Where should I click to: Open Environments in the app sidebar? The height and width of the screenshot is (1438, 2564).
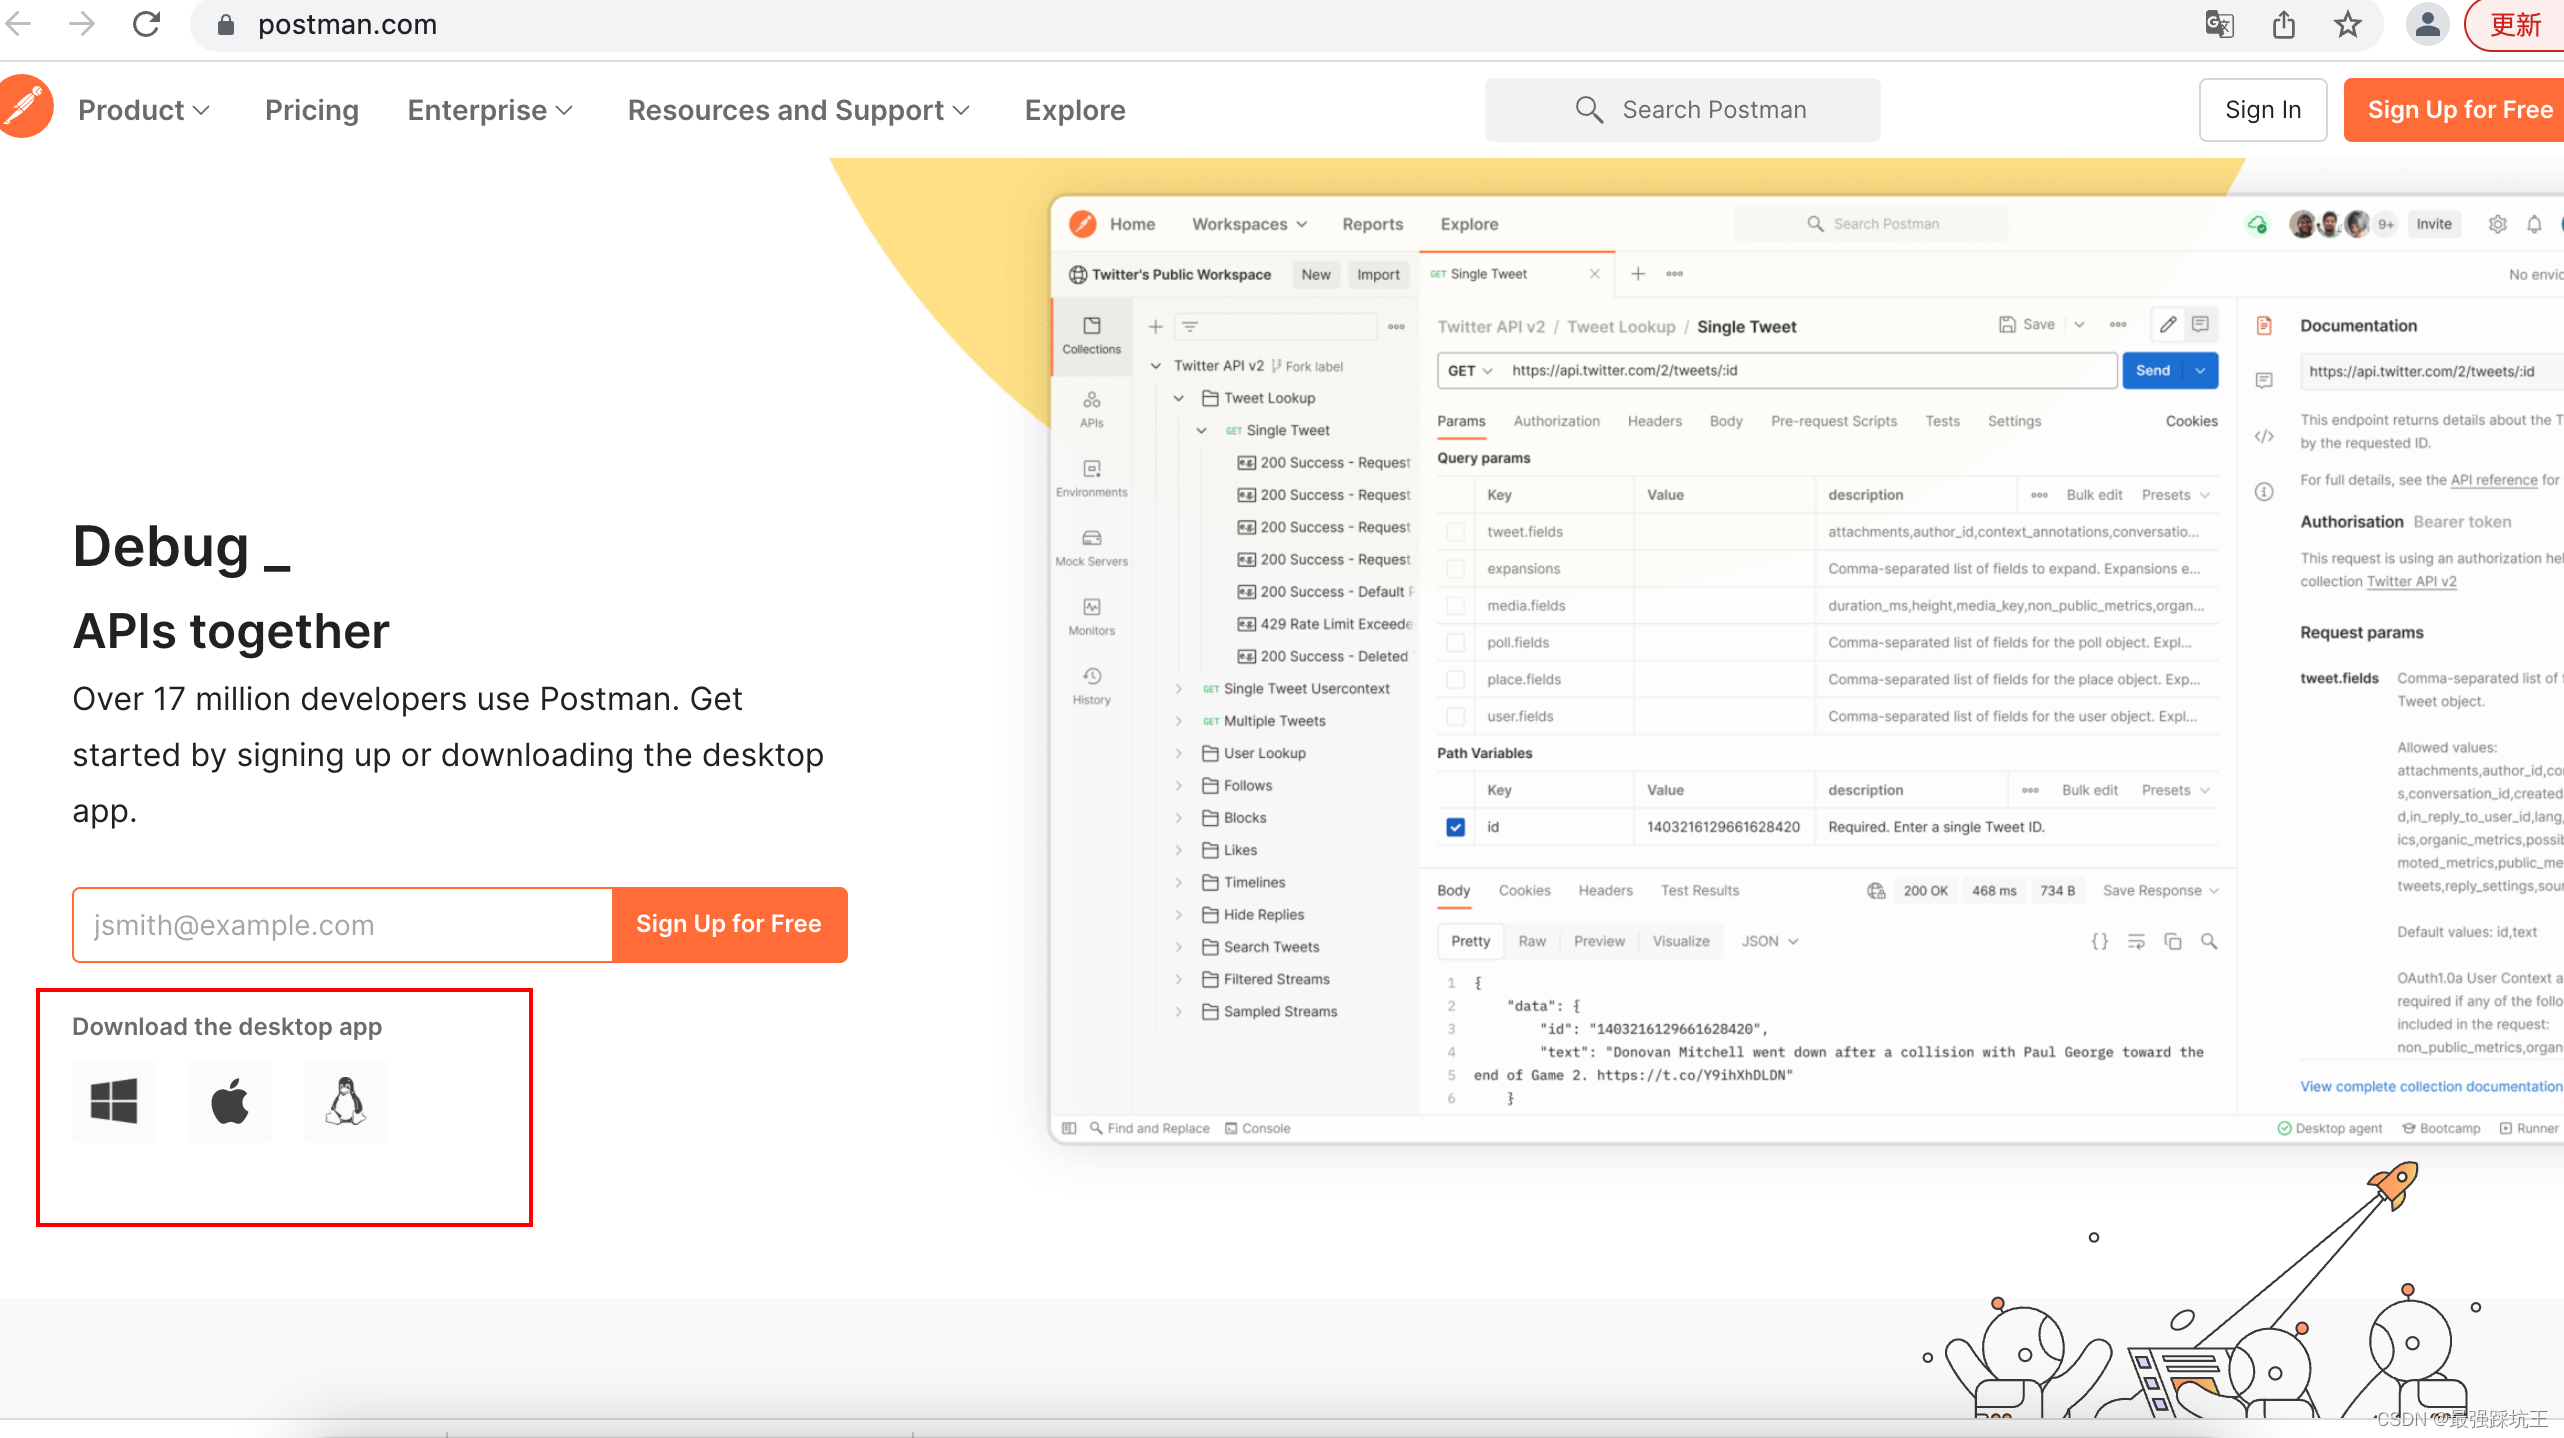pyautogui.click(x=1092, y=478)
